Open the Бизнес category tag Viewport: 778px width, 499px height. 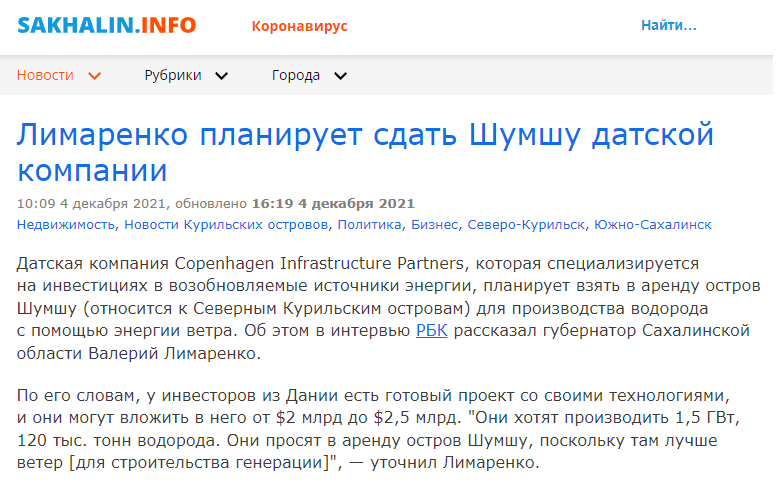click(434, 225)
